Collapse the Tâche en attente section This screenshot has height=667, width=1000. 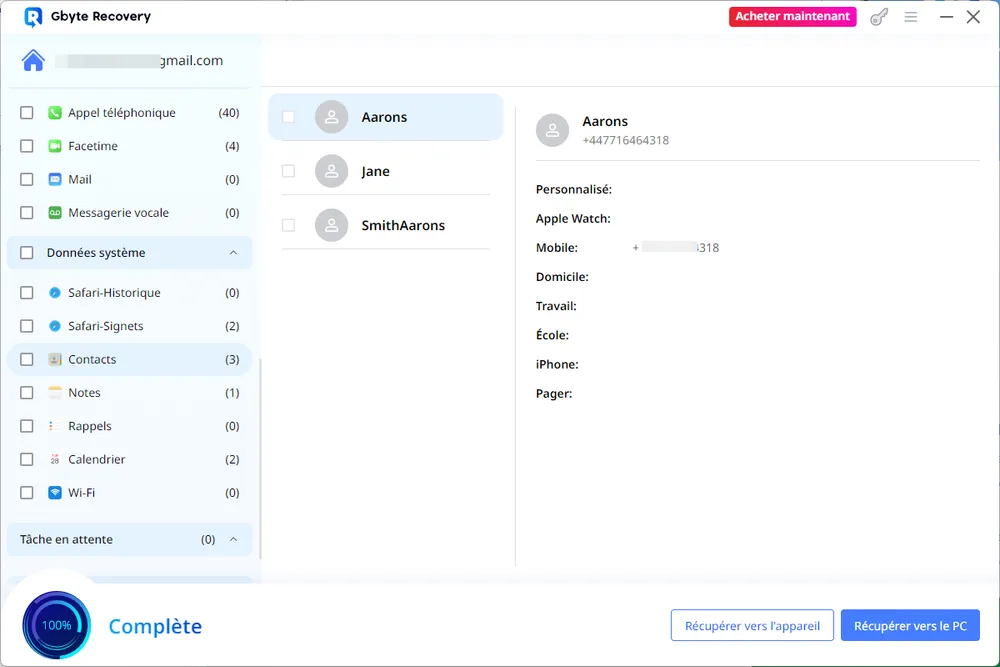point(233,540)
